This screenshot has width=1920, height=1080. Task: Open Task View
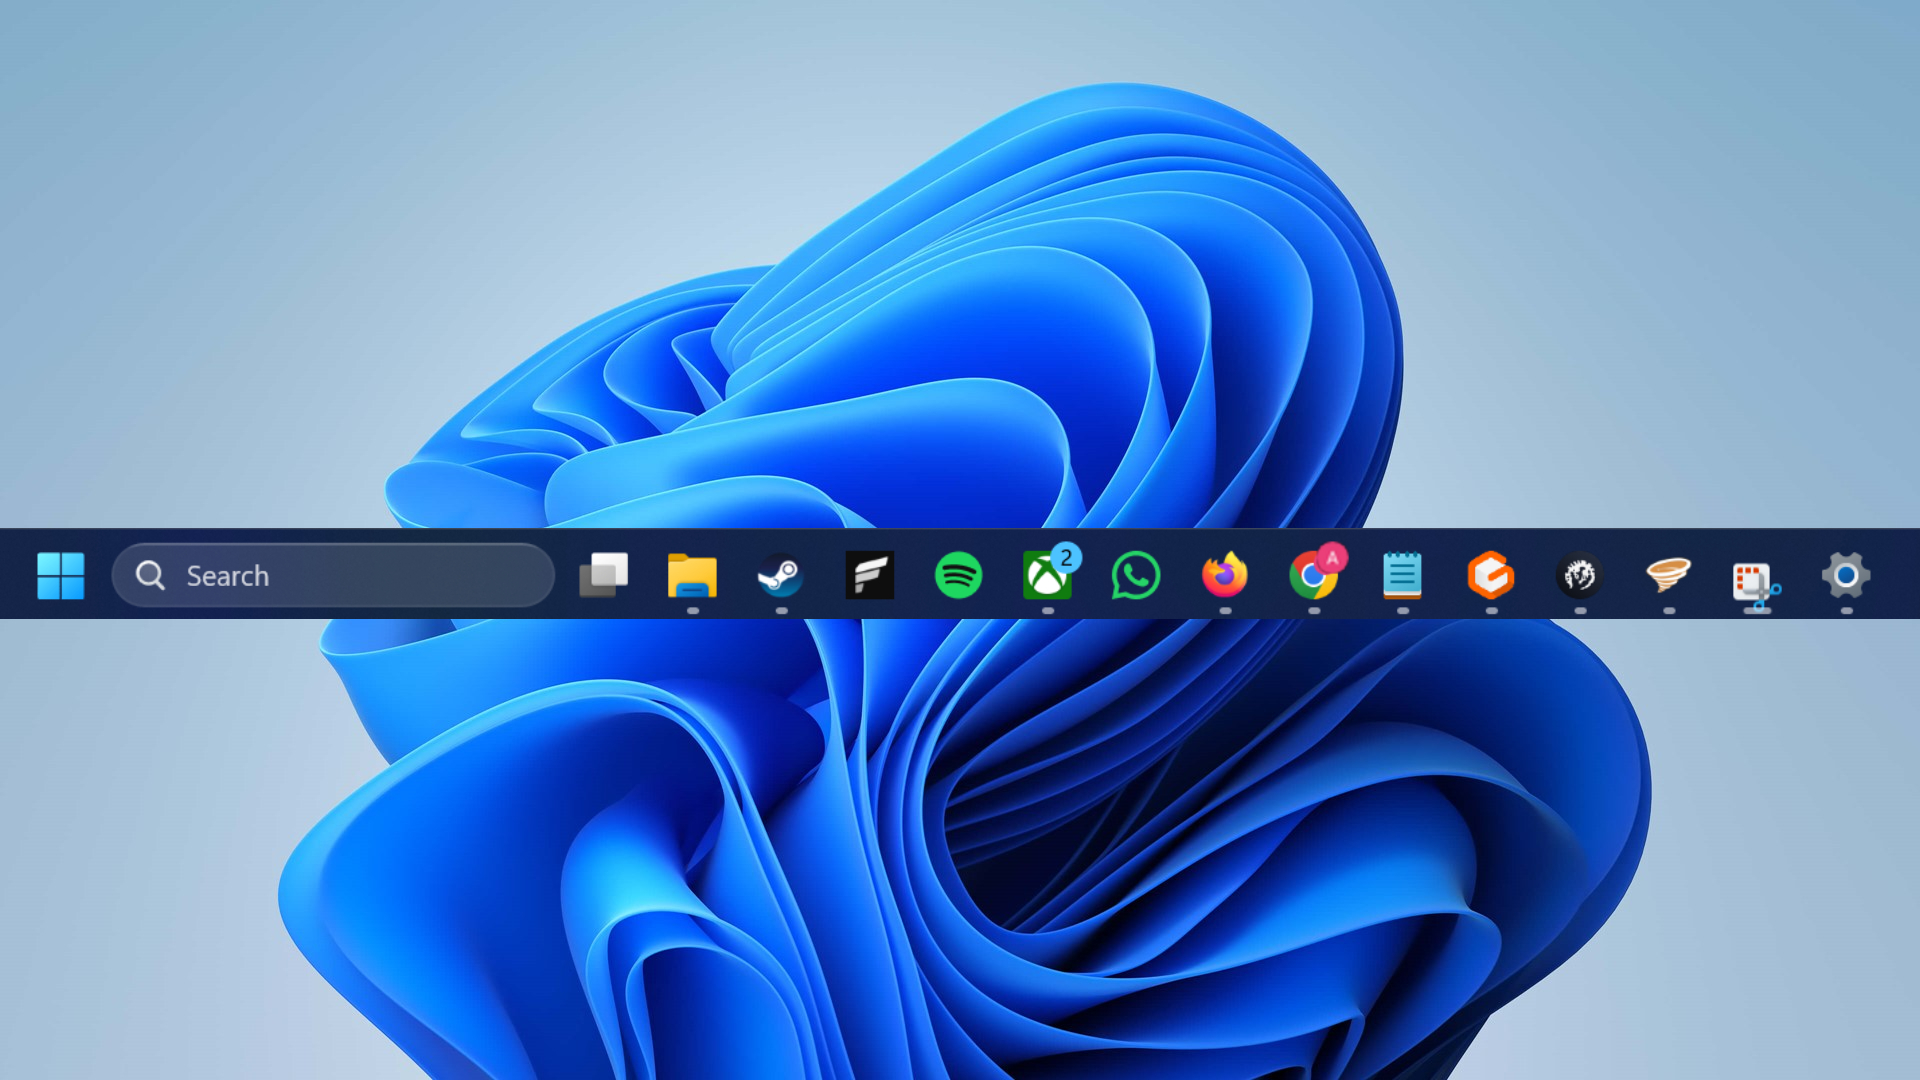click(605, 575)
